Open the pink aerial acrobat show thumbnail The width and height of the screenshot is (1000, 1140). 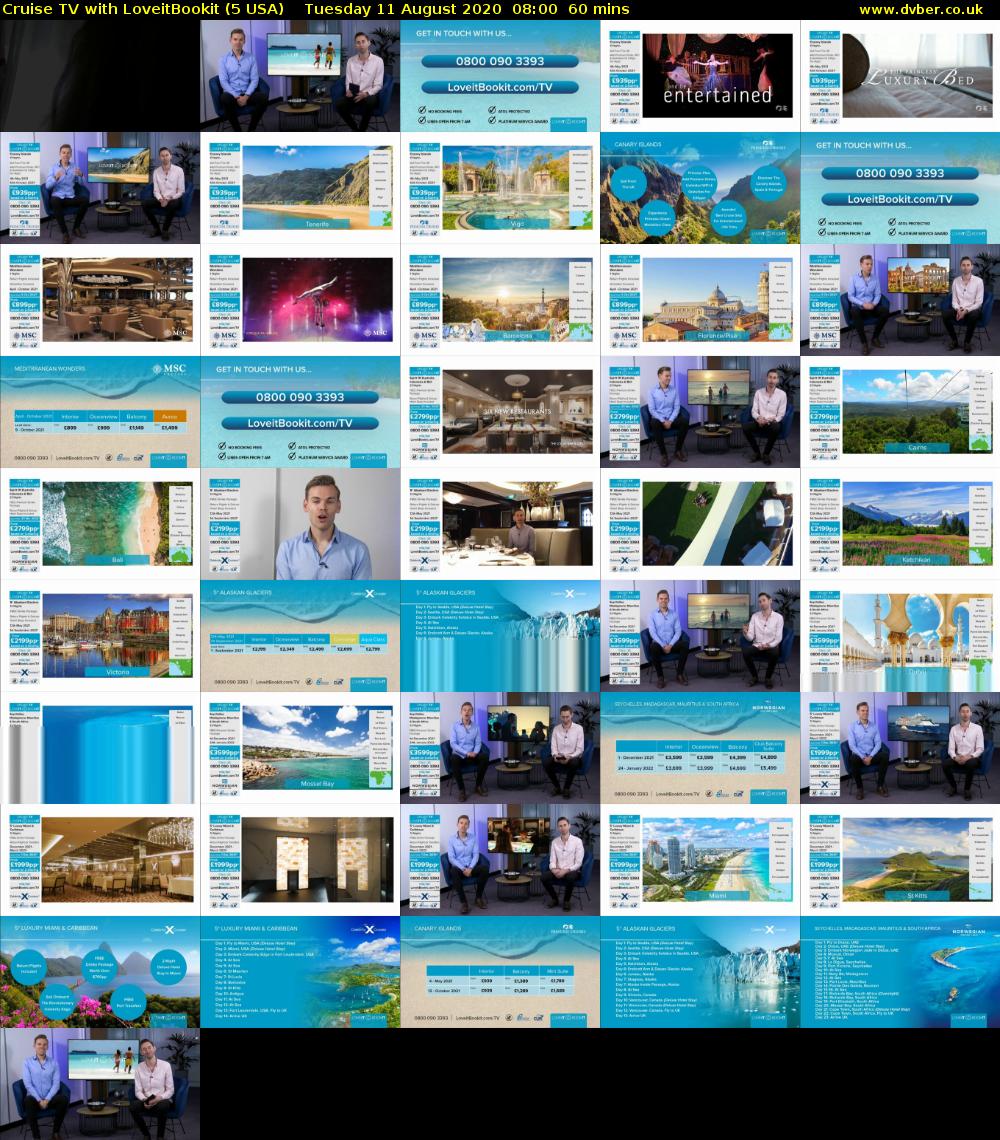pyautogui.click(x=300, y=300)
